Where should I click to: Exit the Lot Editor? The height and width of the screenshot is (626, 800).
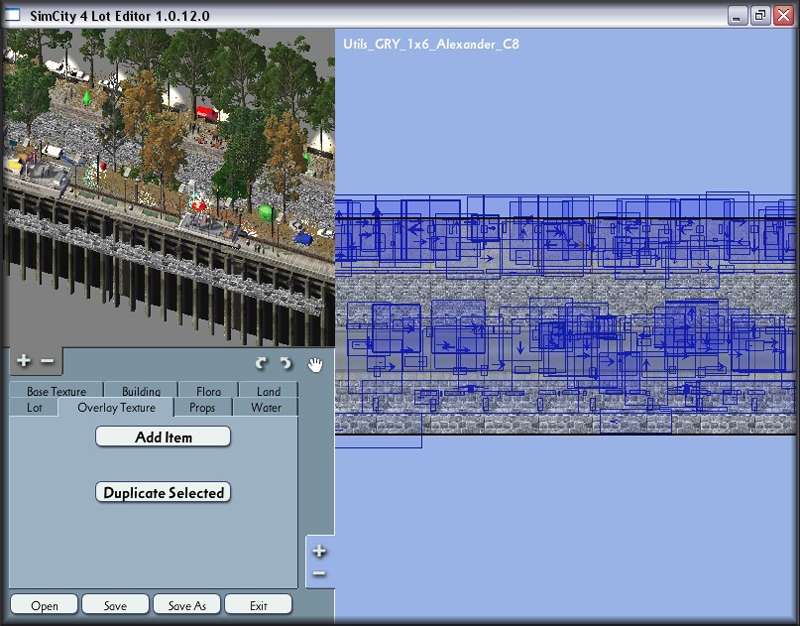(x=258, y=605)
